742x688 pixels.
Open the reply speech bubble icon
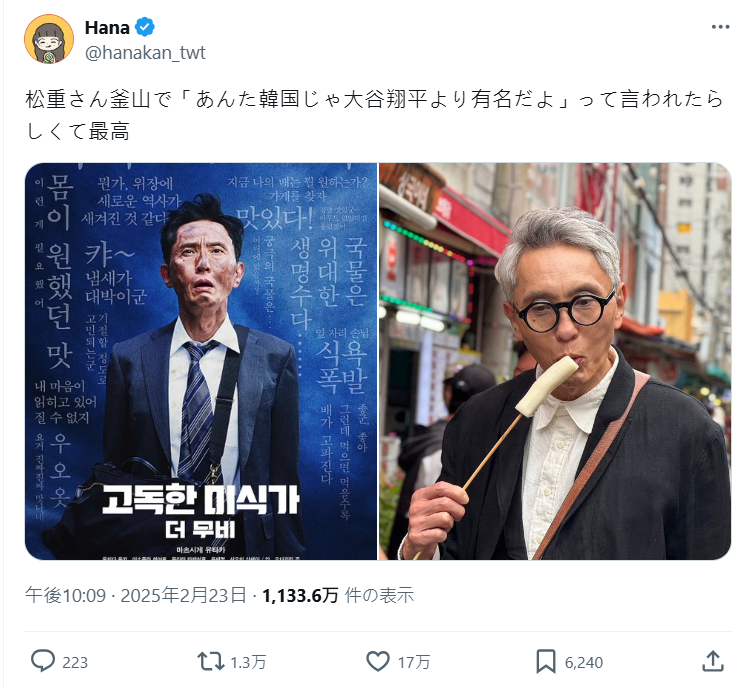(x=43, y=661)
